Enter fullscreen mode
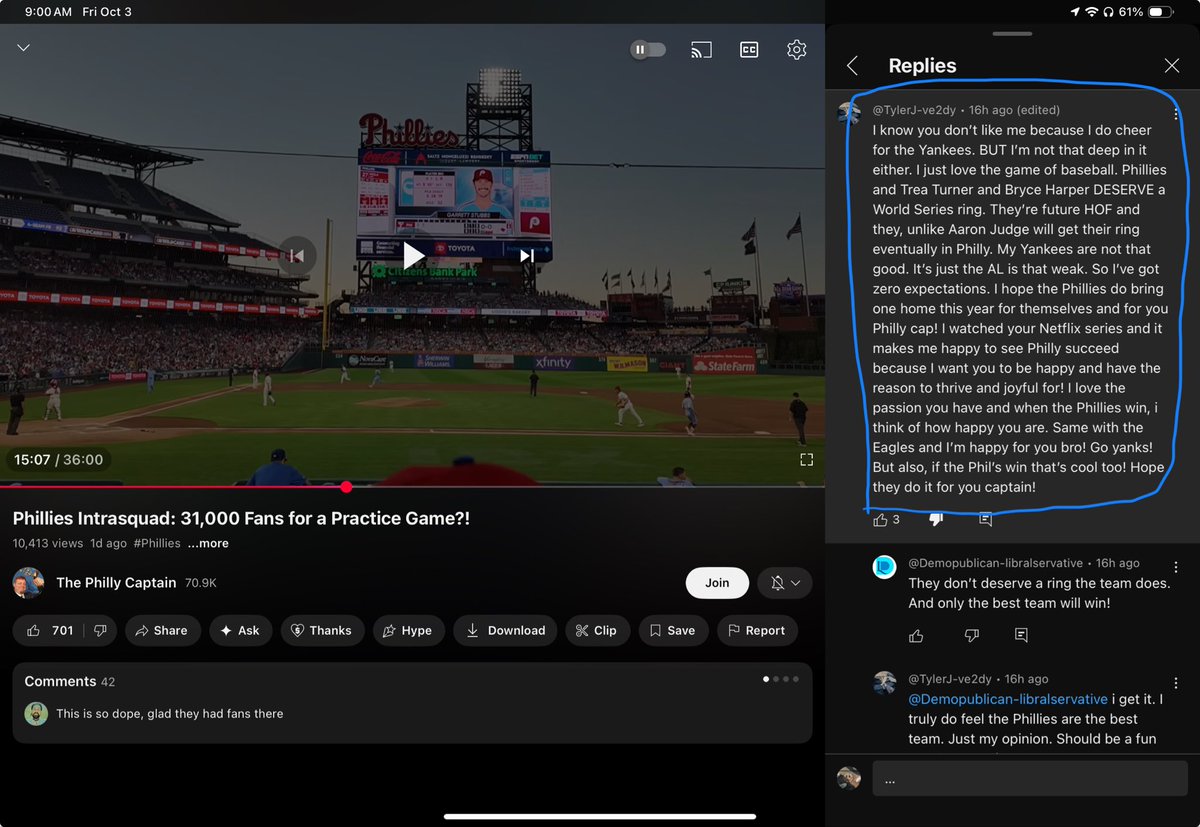The image size is (1200, 827). (806, 459)
